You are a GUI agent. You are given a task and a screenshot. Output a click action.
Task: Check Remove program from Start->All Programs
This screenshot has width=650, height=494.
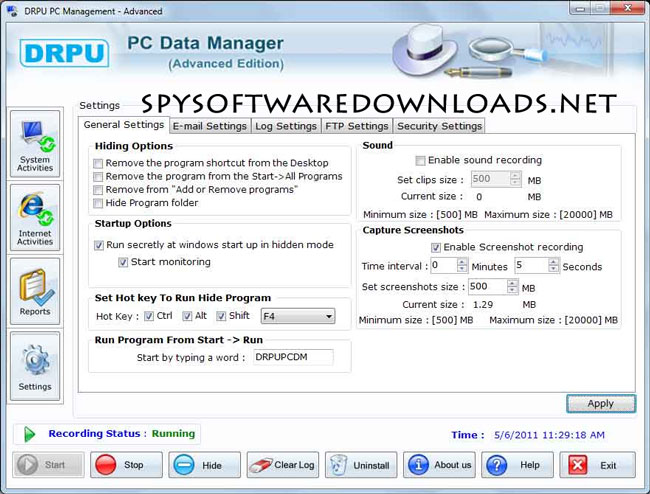point(98,177)
